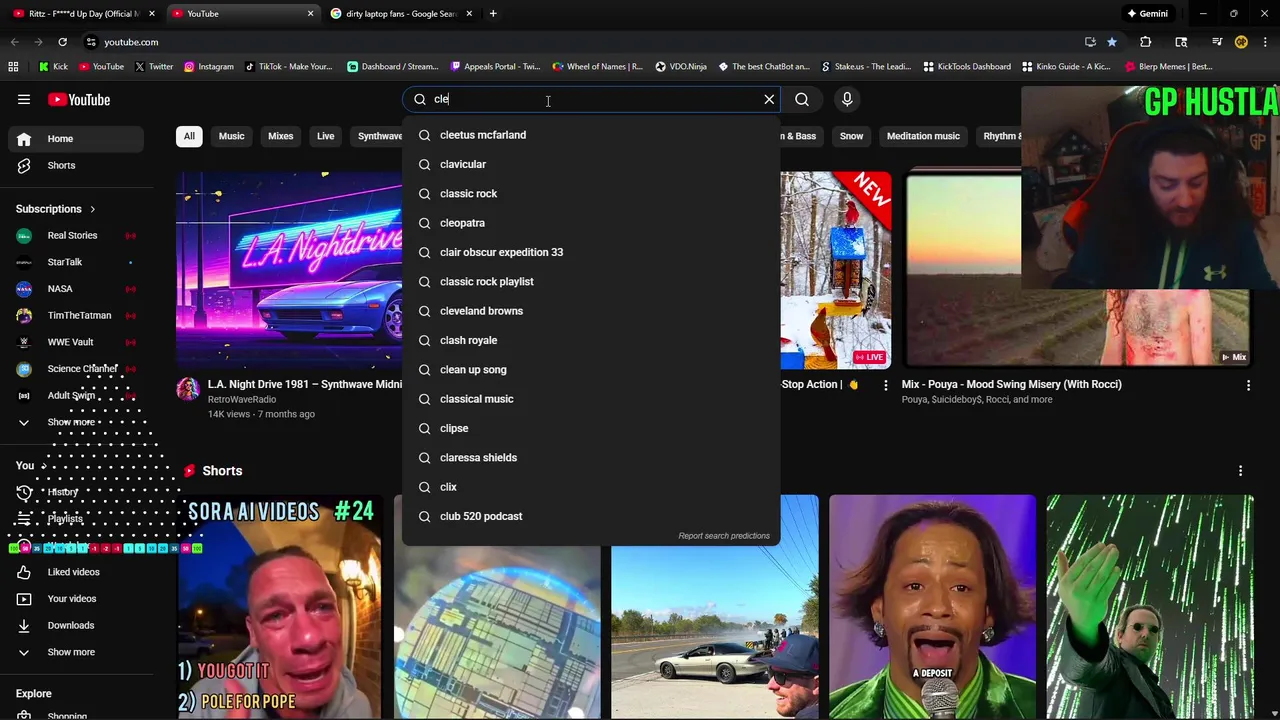Select the 'Snow' filter chip
The width and height of the screenshot is (1280, 720).
851,136
